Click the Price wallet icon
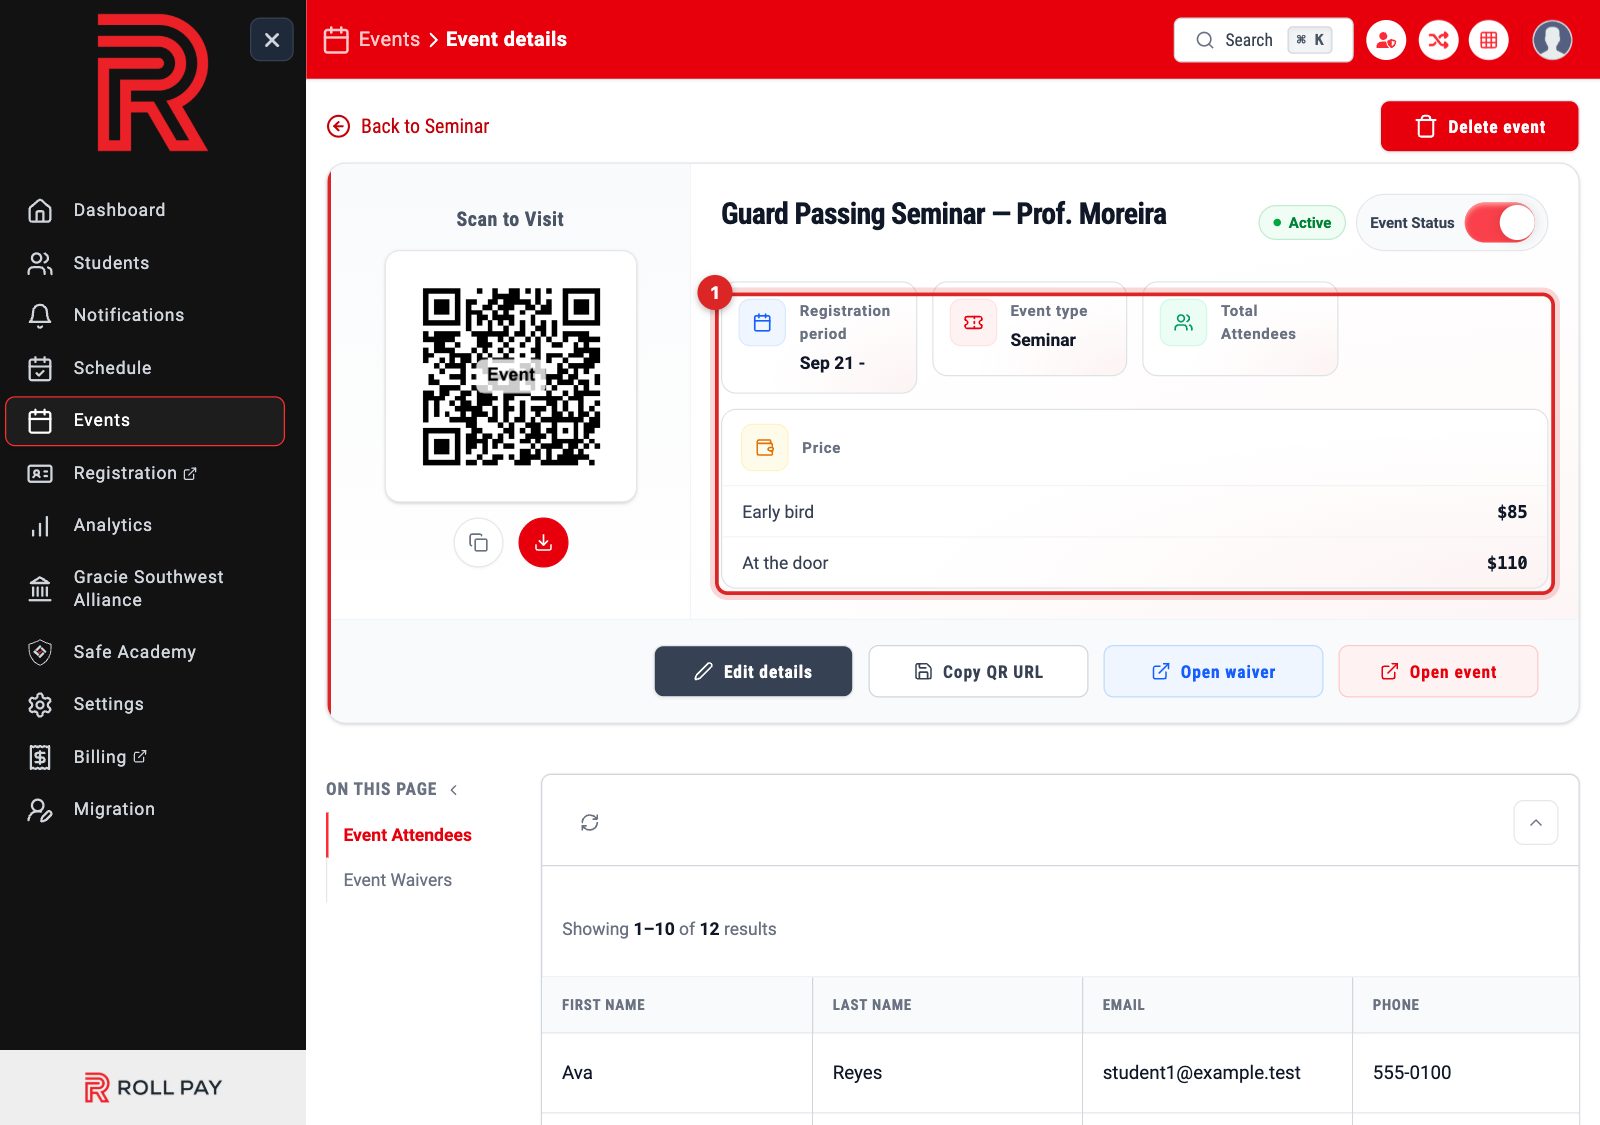Image resolution: width=1600 pixels, height=1125 pixels. [765, 448]
